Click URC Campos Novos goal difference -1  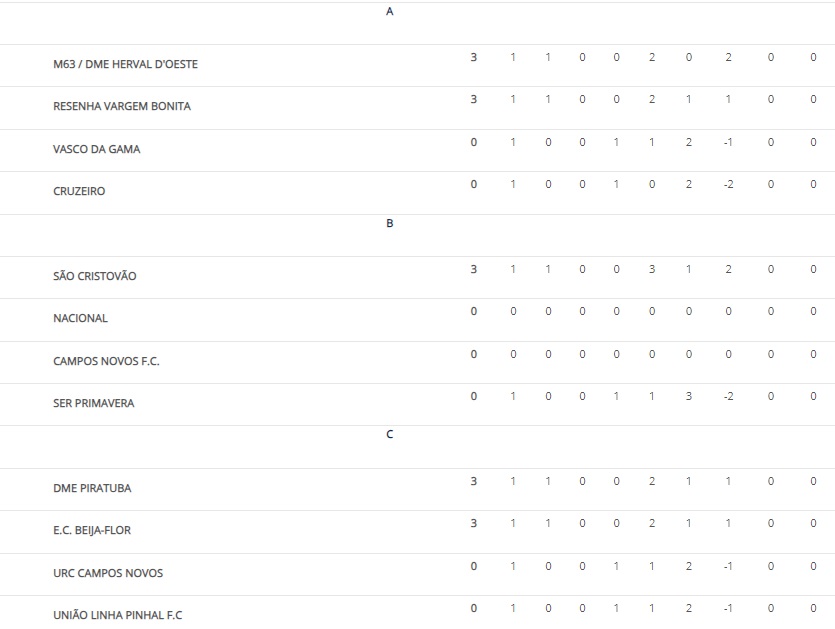[728, 566]
